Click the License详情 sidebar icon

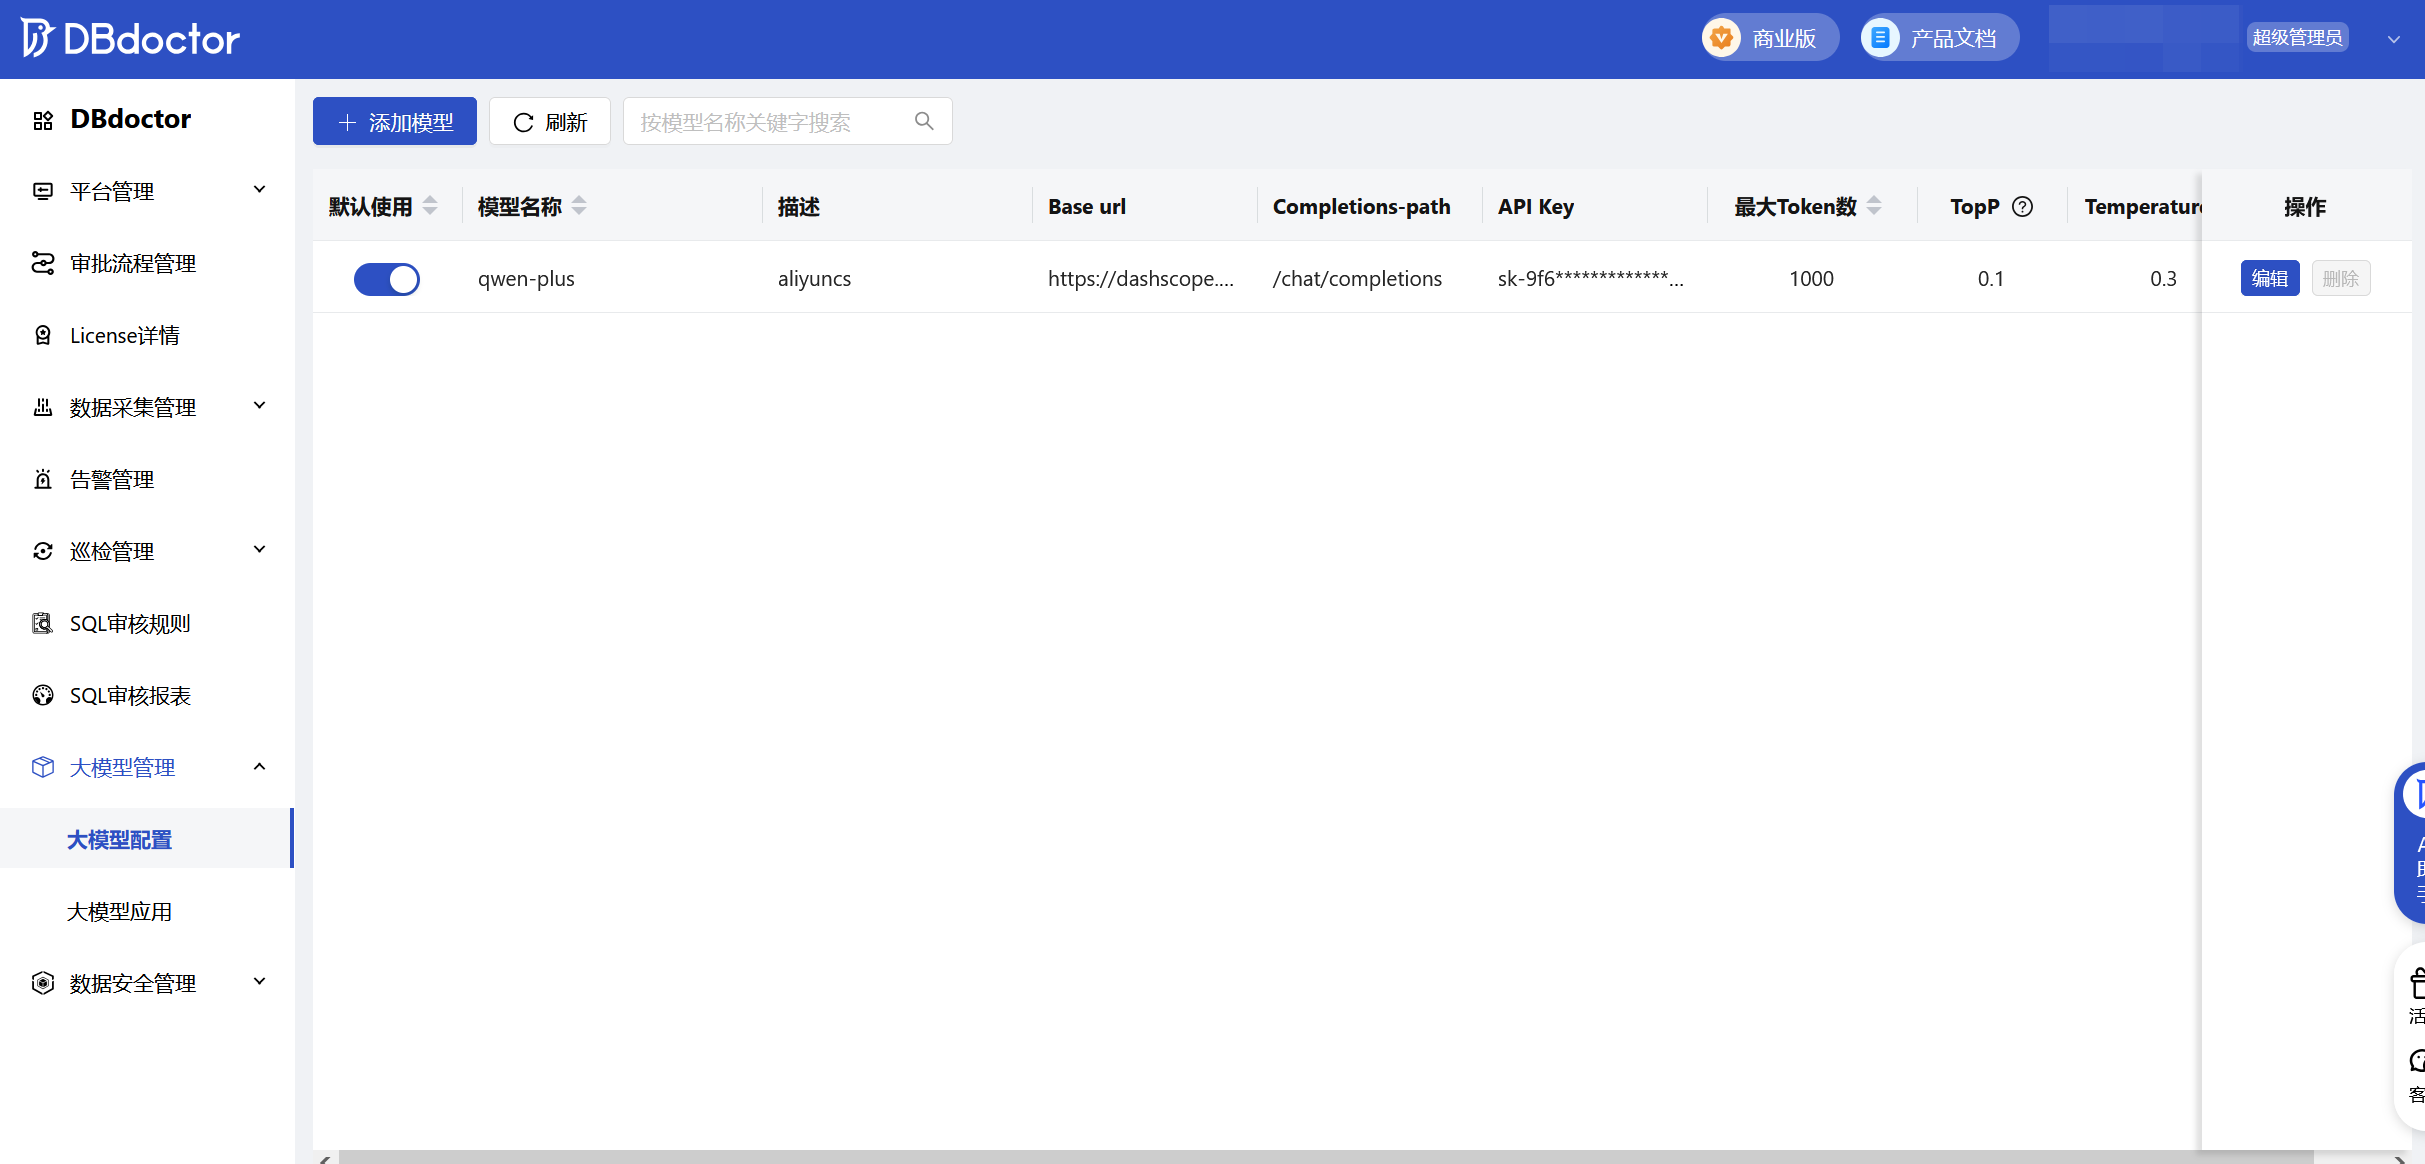43,335
